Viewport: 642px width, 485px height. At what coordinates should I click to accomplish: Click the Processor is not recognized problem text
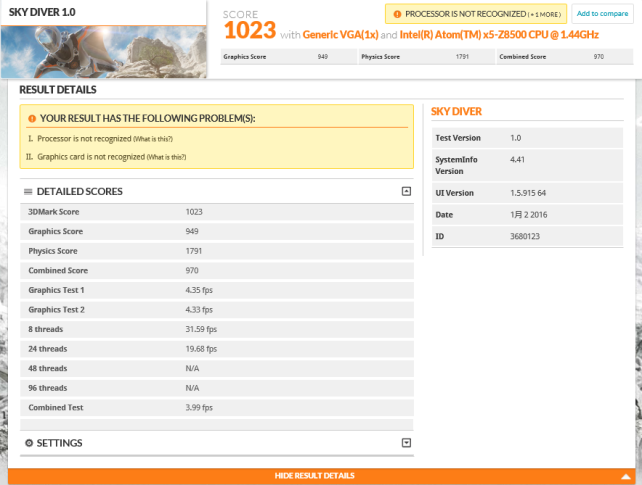pos(84,139)
